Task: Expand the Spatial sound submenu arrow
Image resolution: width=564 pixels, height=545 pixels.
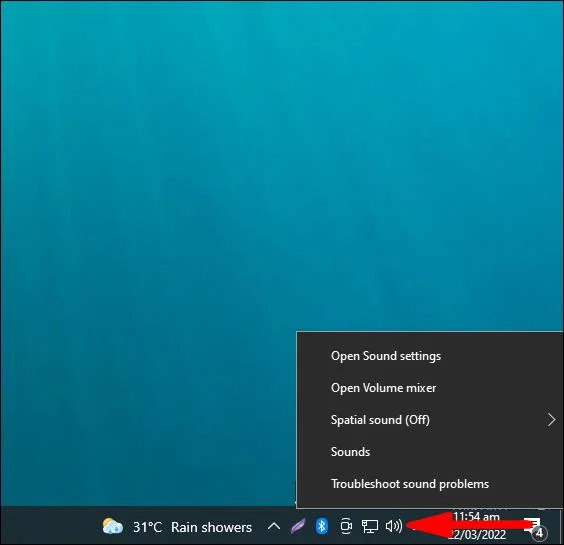Action: [551, 420]
